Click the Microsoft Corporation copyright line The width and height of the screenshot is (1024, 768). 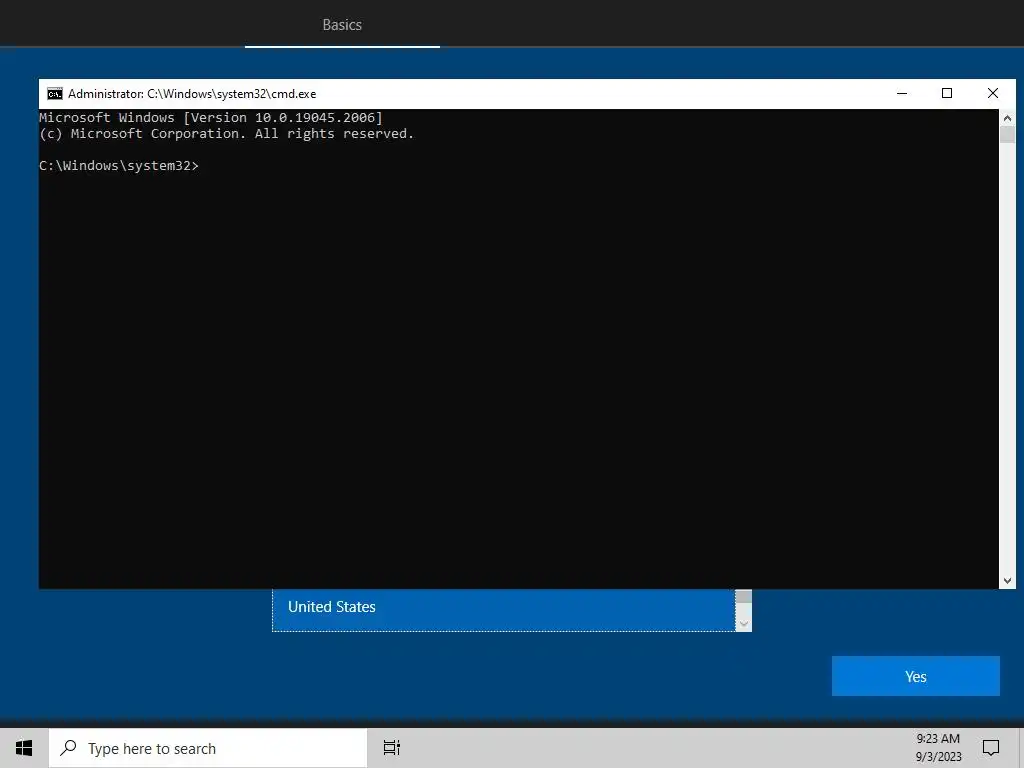click(x=227, y=134)
